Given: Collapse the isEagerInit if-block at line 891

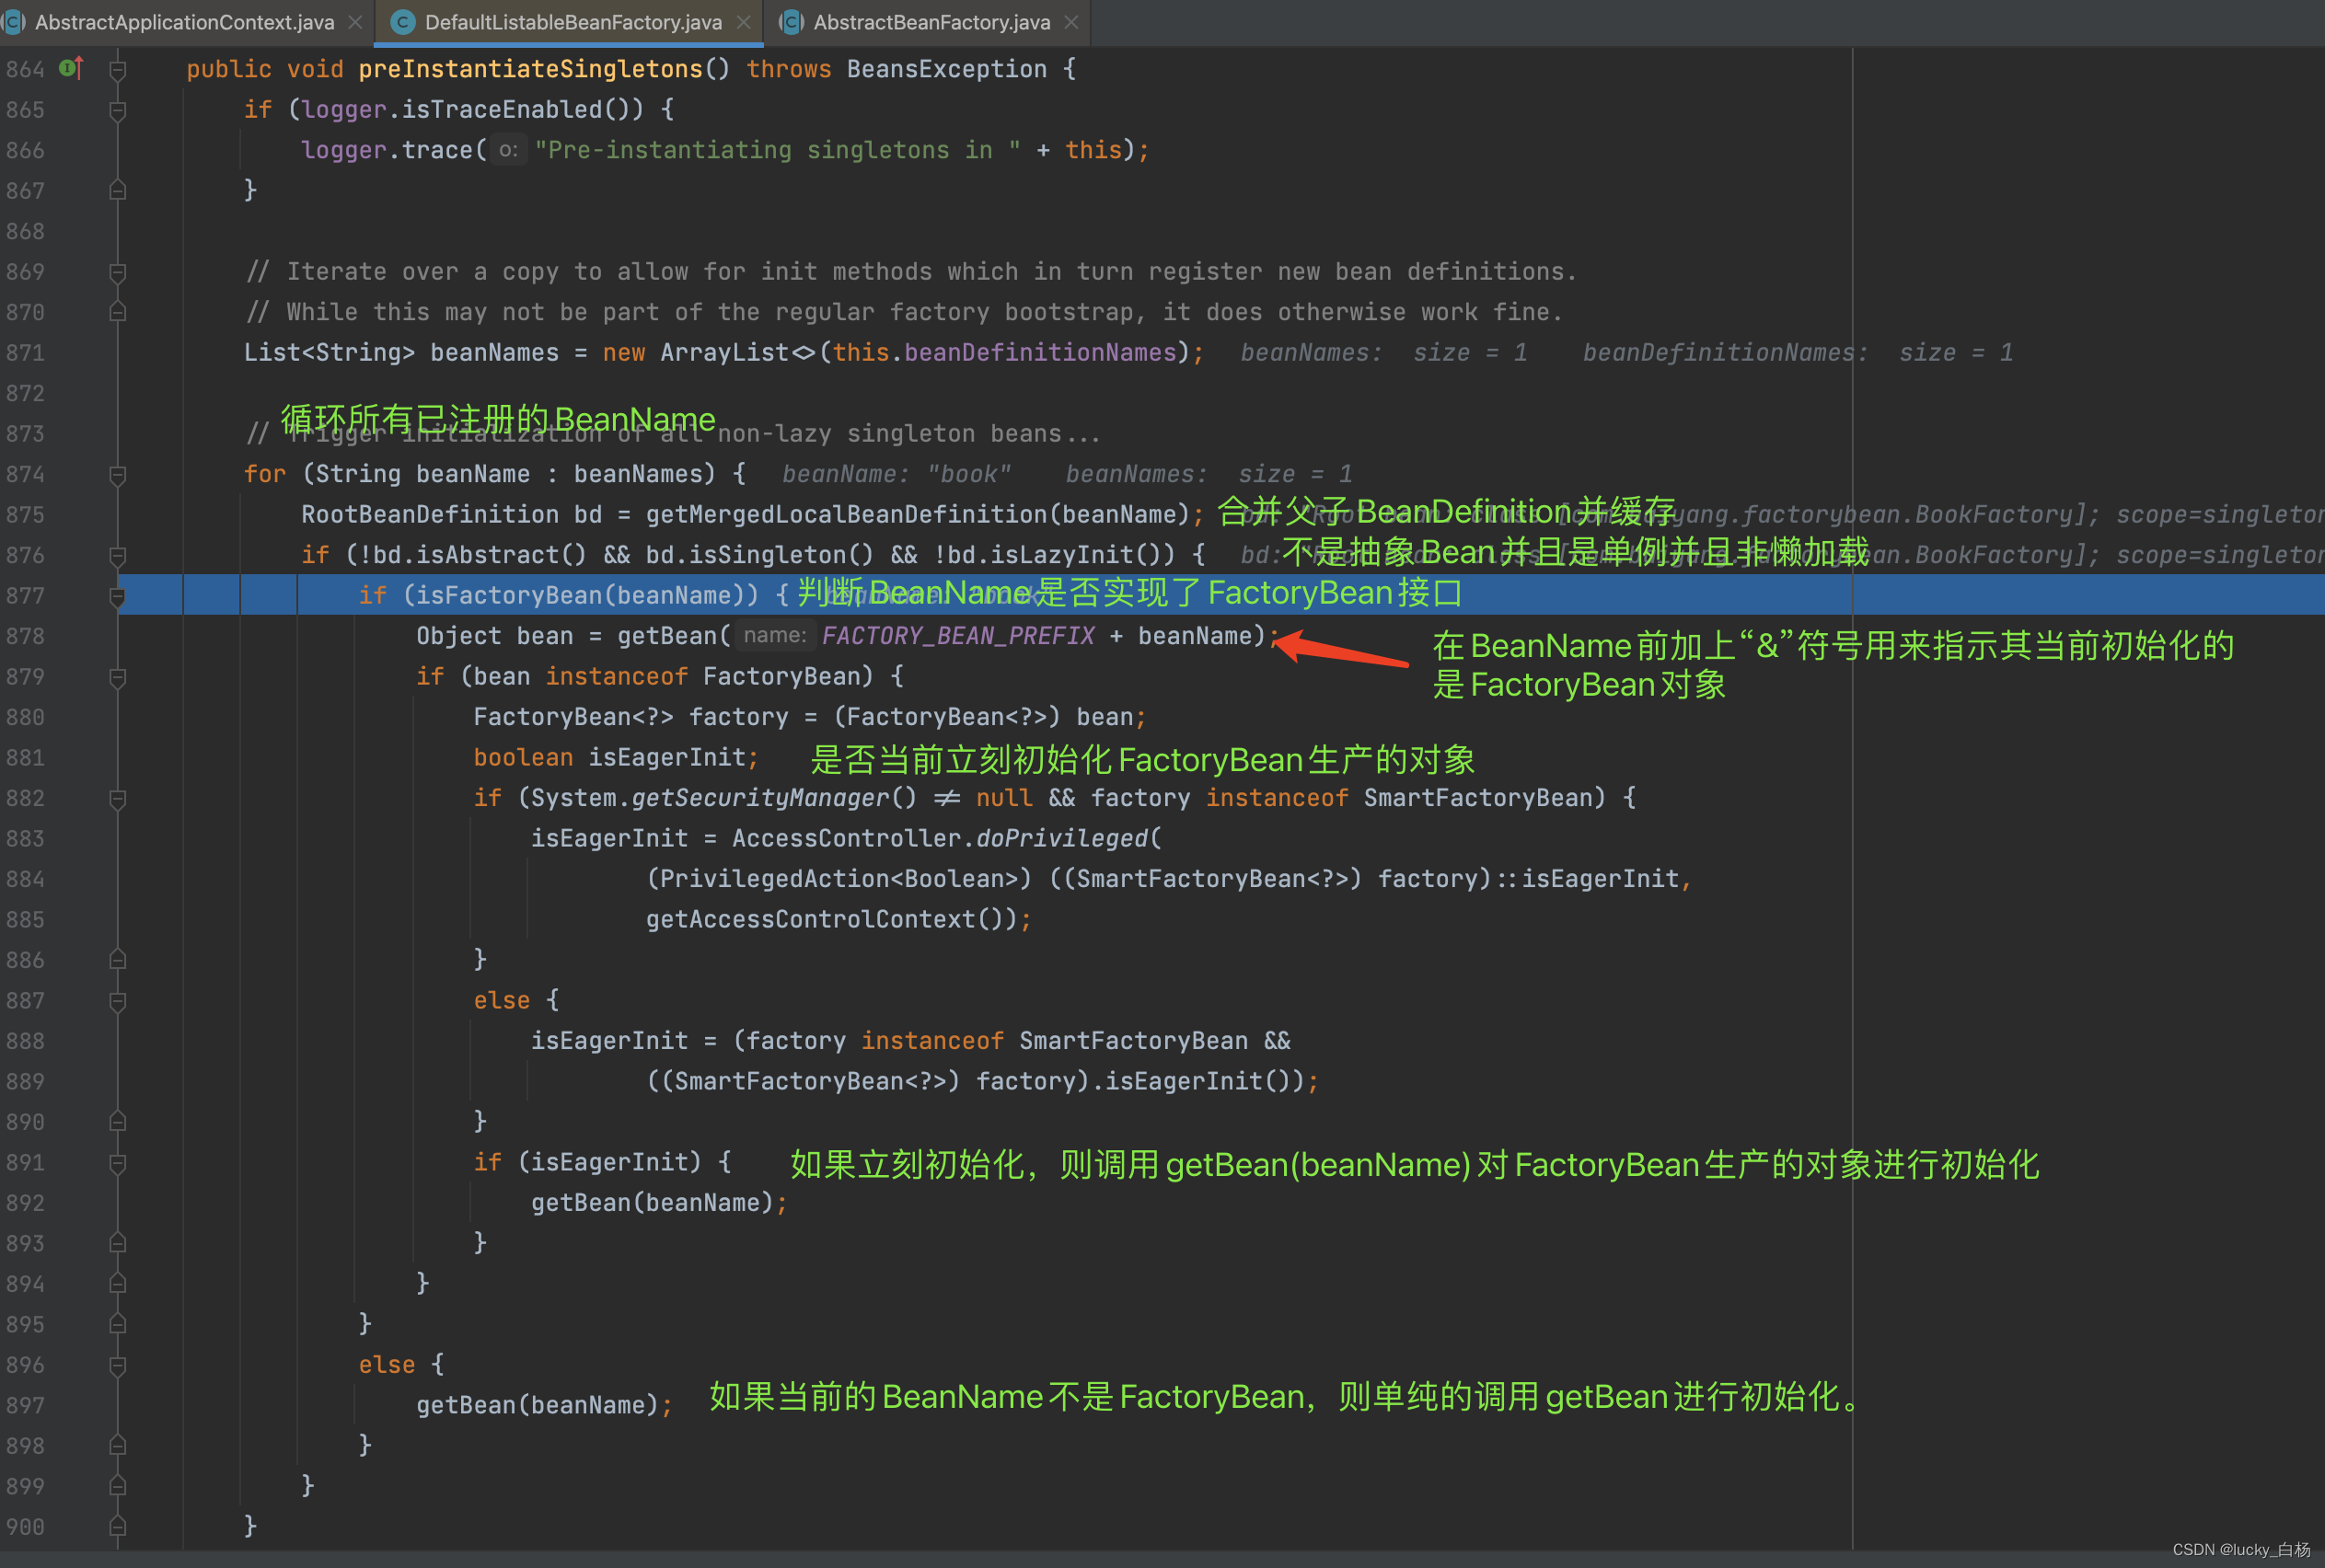Looking at the screenshot, I should 117,1163.
